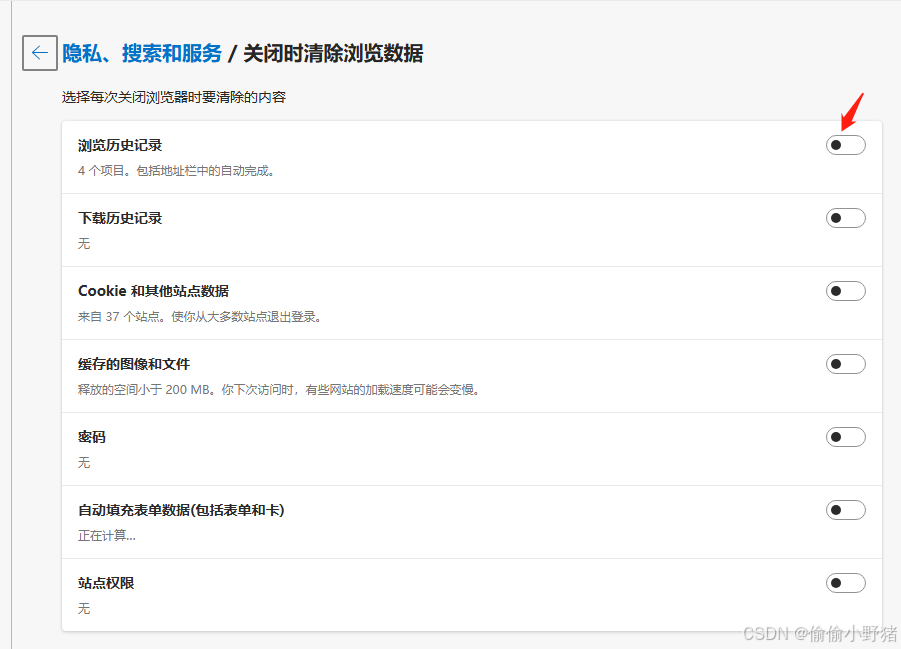Click the 正在计算... status text
Viewport: 901px width, 649px height.
107,536
